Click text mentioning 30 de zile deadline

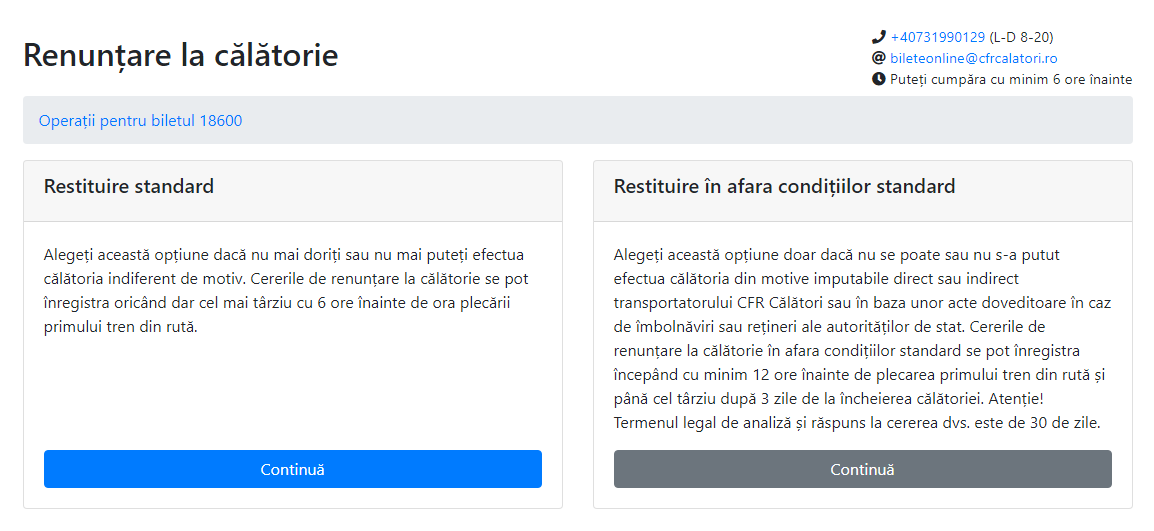(857, 423)
